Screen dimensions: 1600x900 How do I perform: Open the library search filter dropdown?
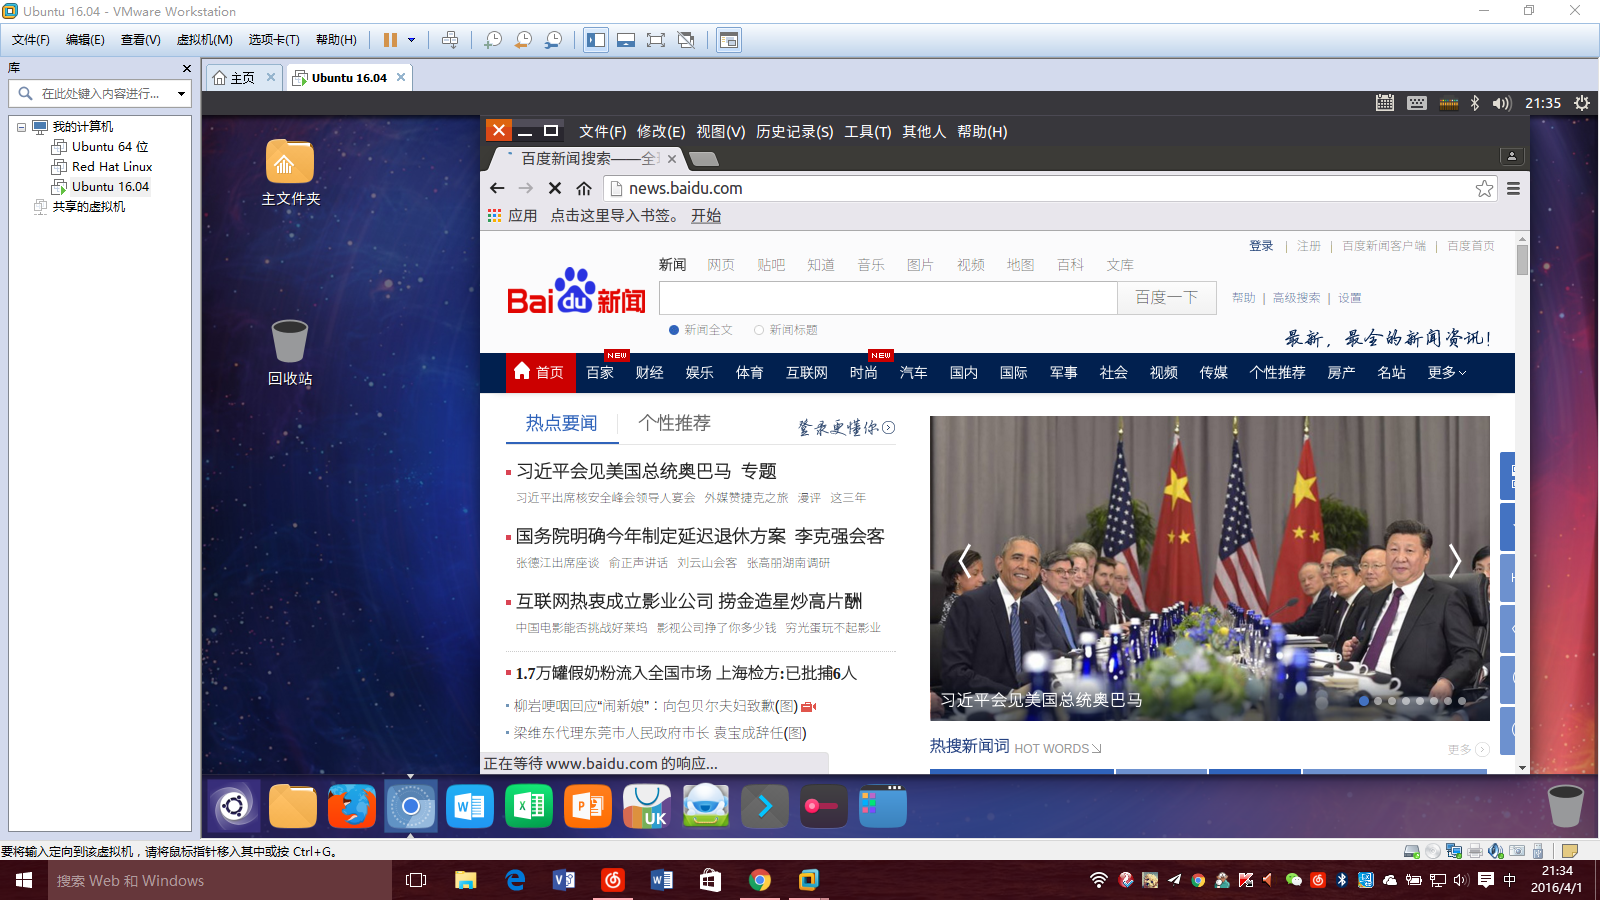[181, 93]
